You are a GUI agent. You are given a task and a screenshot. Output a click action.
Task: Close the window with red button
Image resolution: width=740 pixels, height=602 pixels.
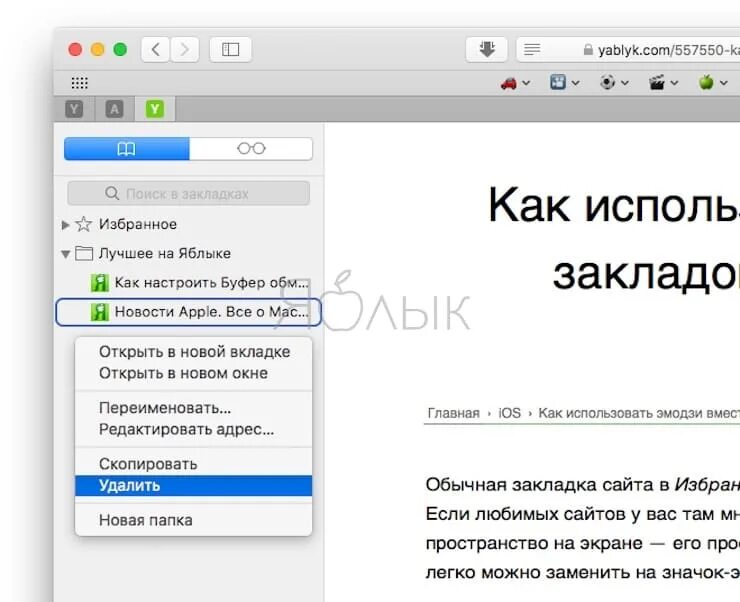click(75, 50)
